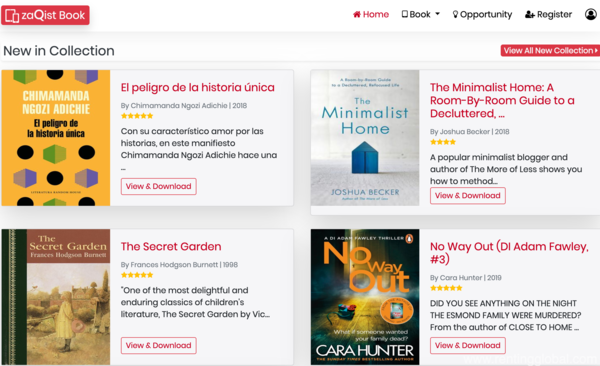
Task: Open The Minimalist Home title link
Action: point(502,100)
